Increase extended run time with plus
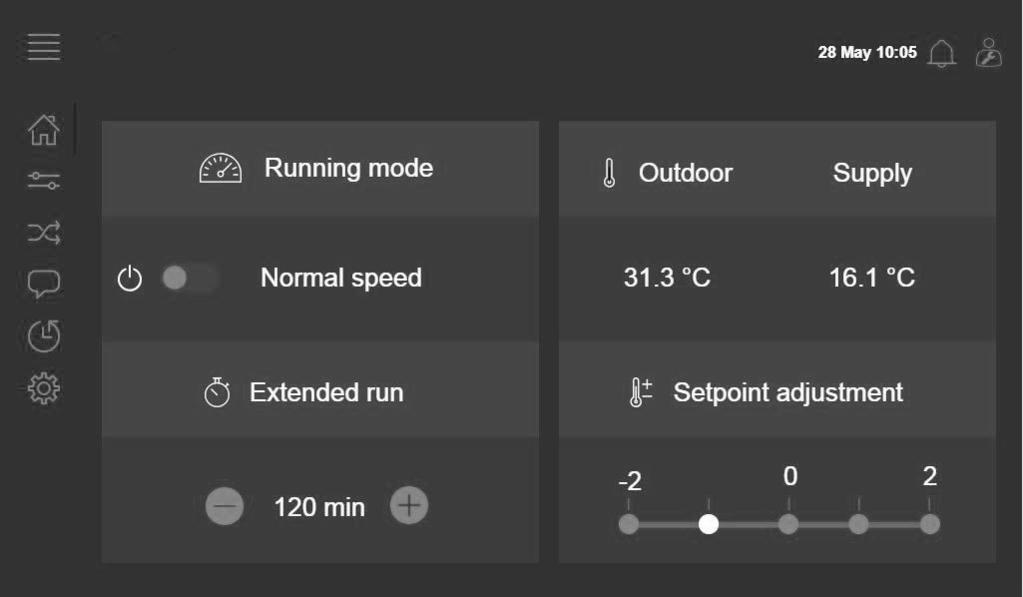Viewport: 1023px width, 597px height. click(x=409, y=505)
